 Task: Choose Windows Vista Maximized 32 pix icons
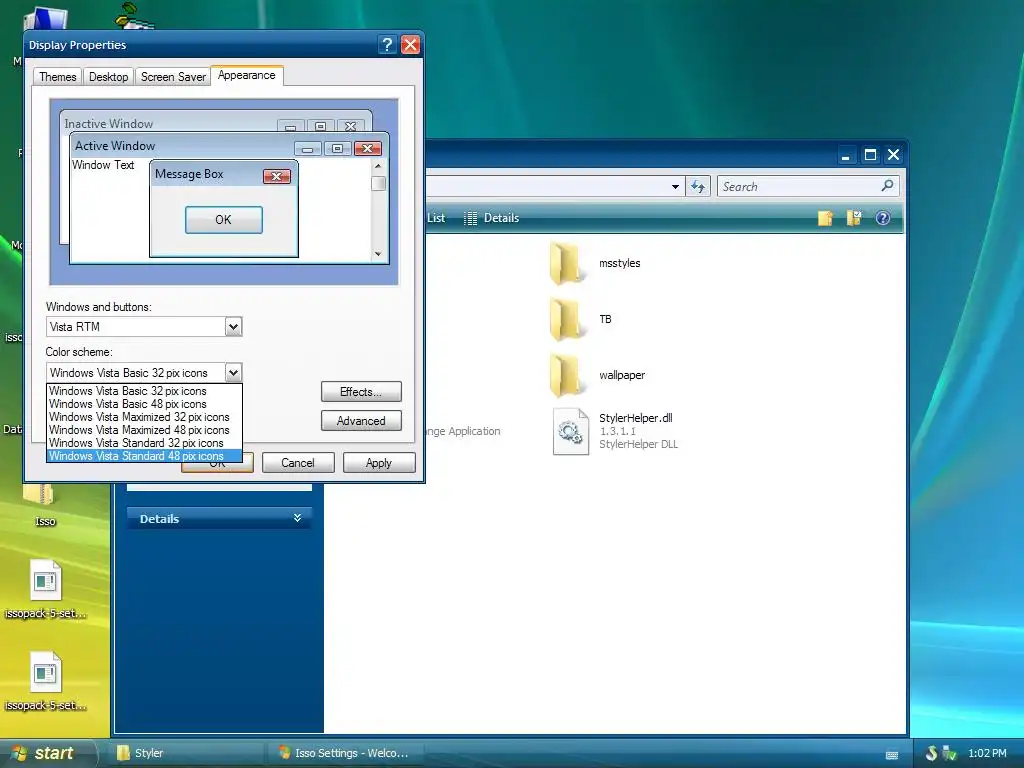pyautogui.click(x=144, y=417)
